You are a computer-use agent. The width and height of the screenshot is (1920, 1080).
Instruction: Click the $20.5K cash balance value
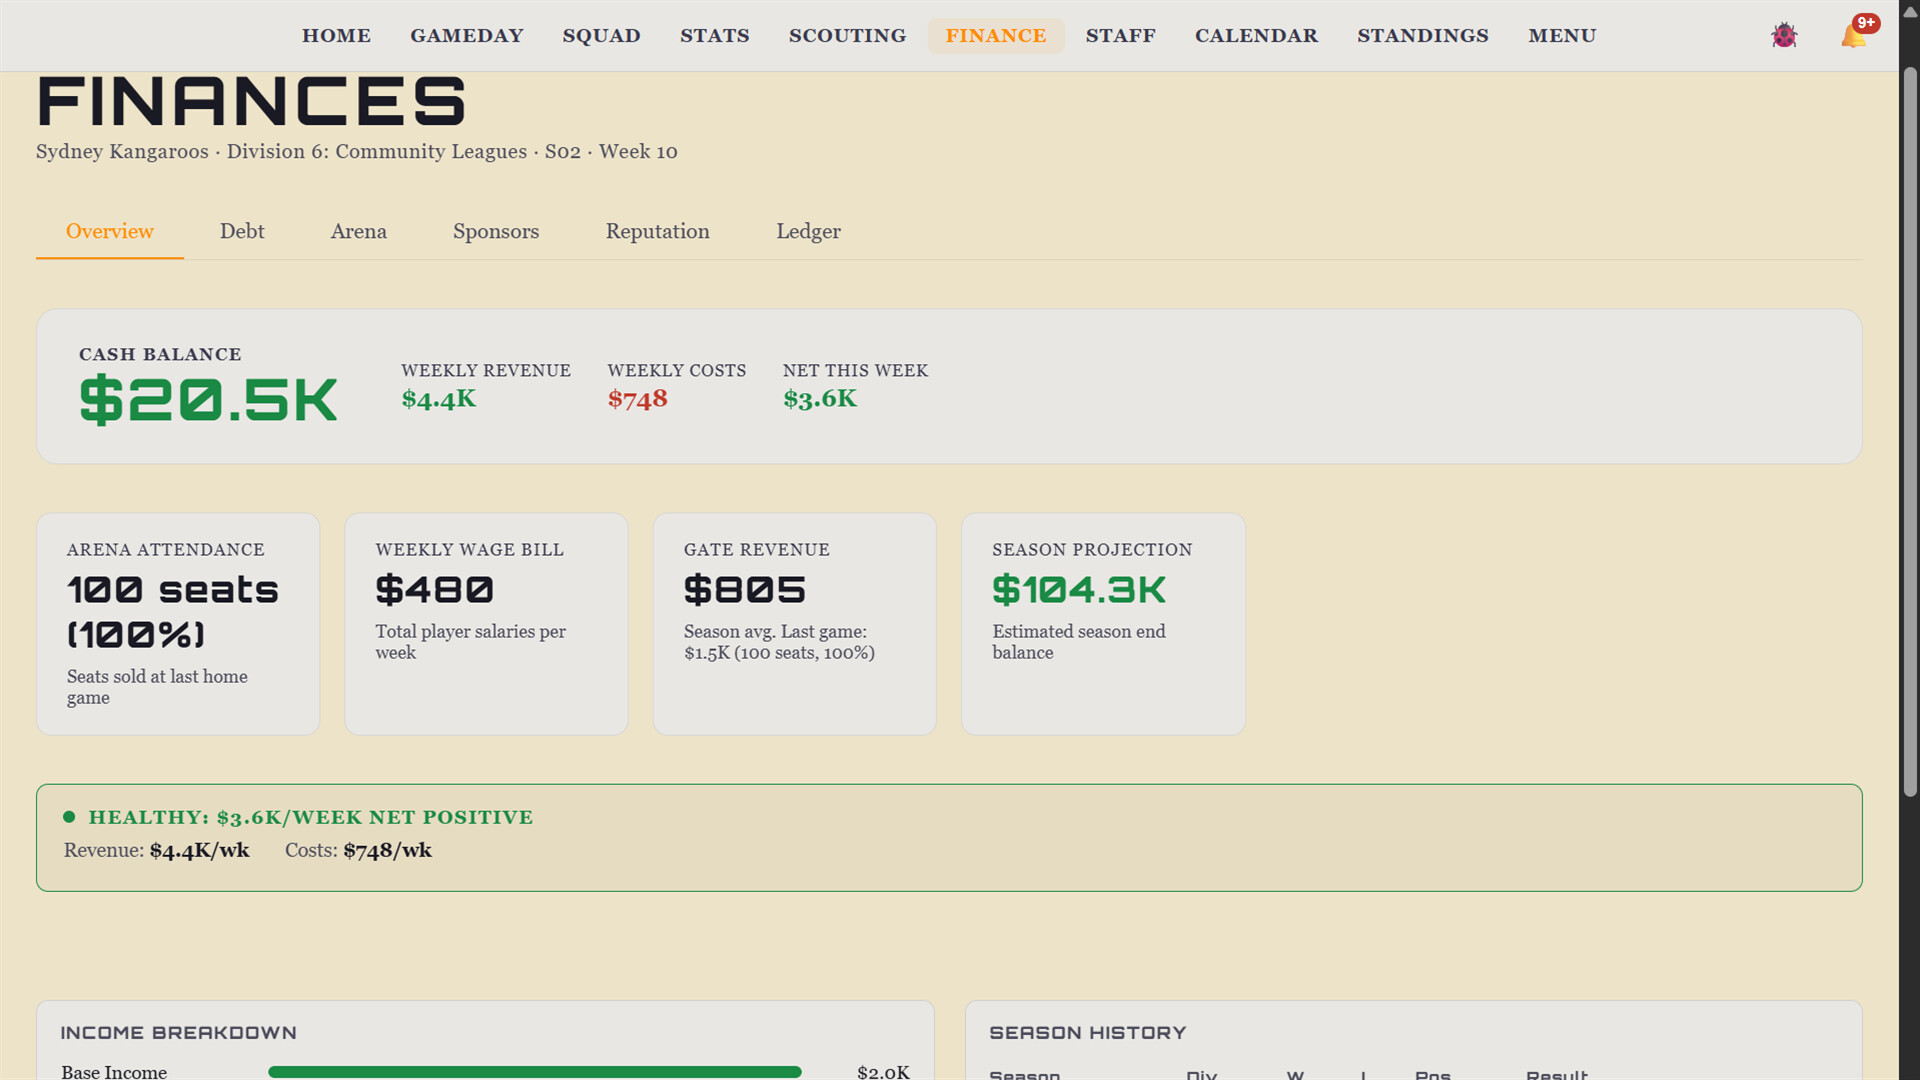click(x=208, y=400)
